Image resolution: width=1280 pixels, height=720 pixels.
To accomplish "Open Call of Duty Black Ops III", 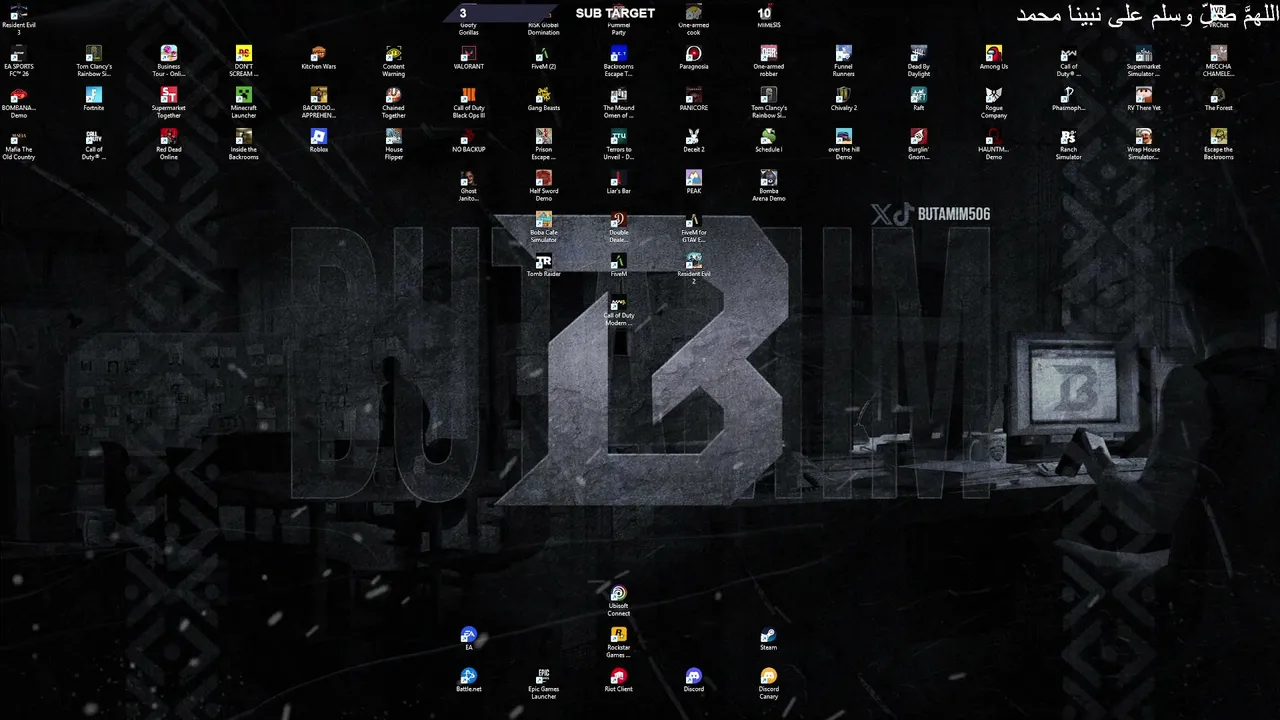I will (x=469, y=103).
